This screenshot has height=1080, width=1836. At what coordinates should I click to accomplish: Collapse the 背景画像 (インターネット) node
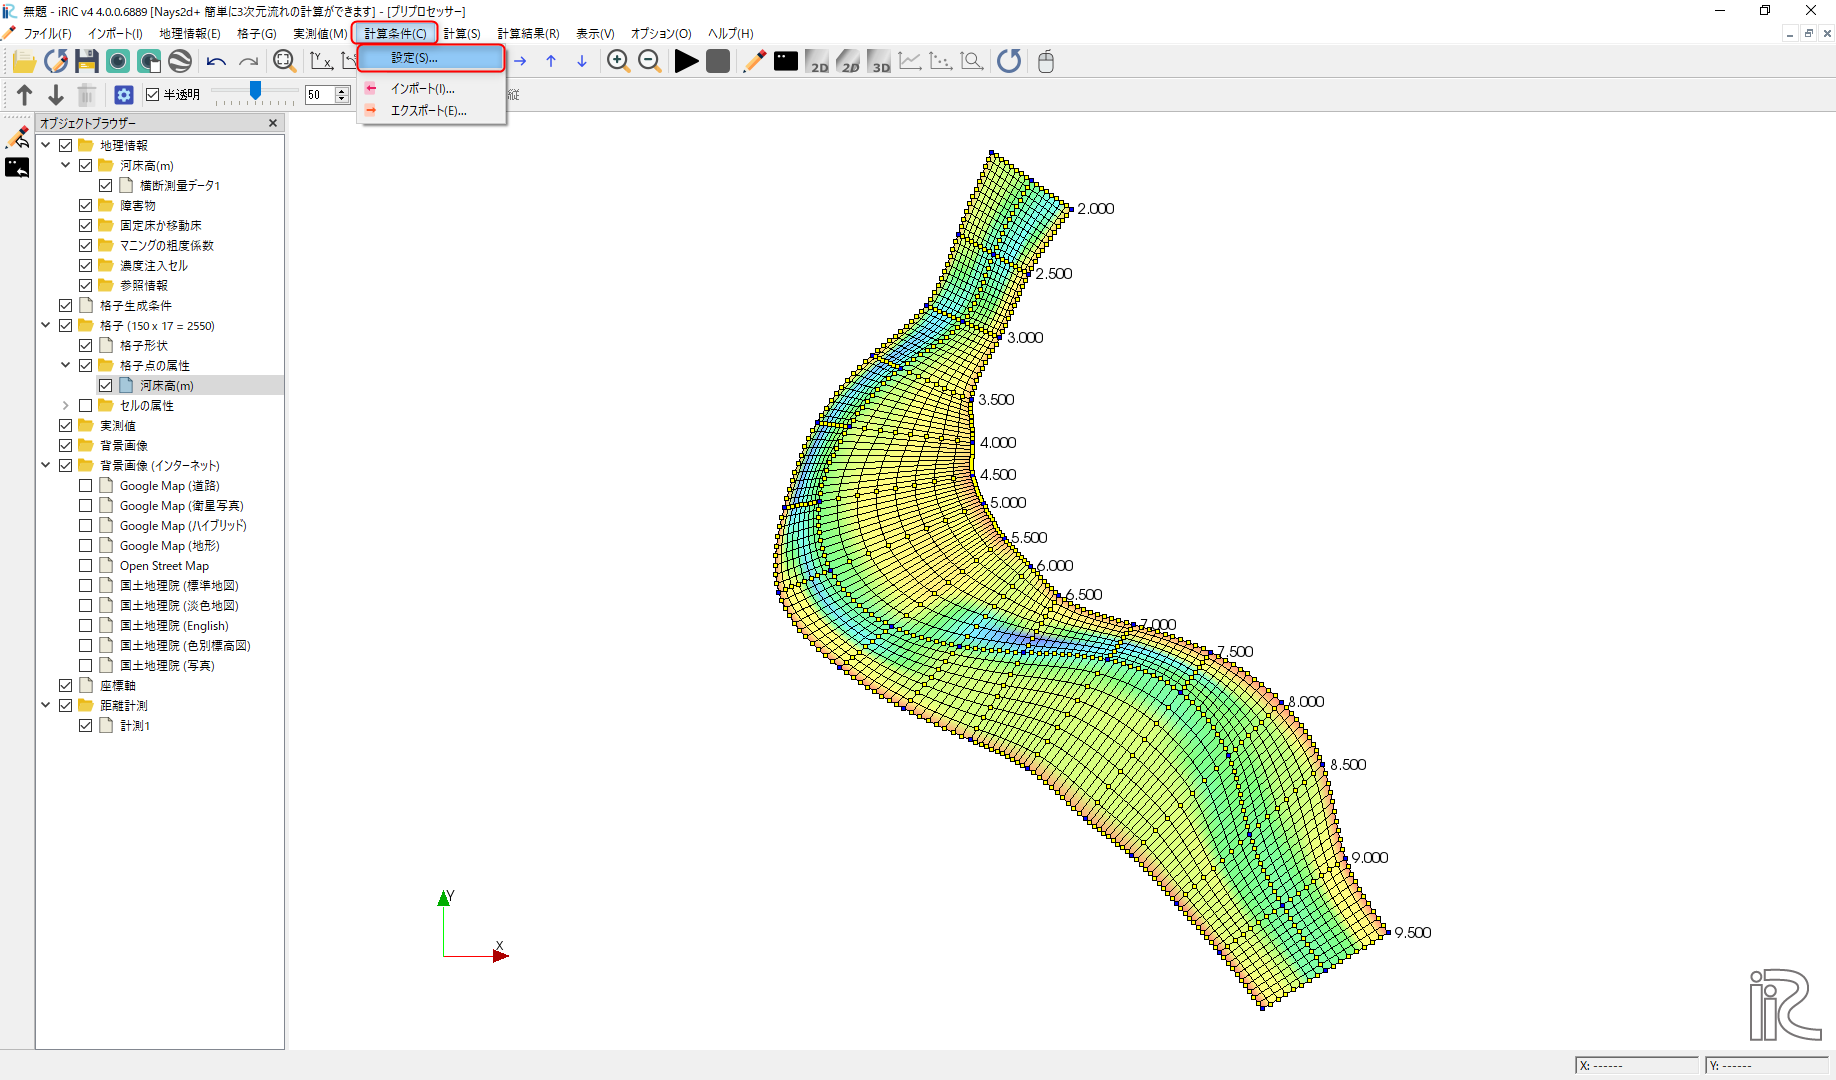point(46,466)
